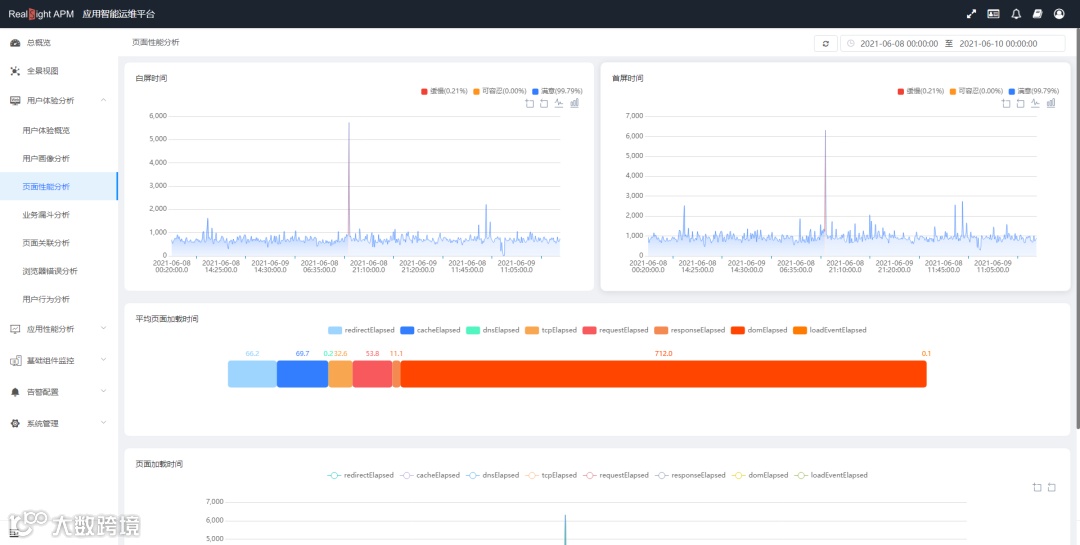Toggle fullscreen with the expand arrows icon
This screenshot has height=545, width=1080.
tap(971, 14)
